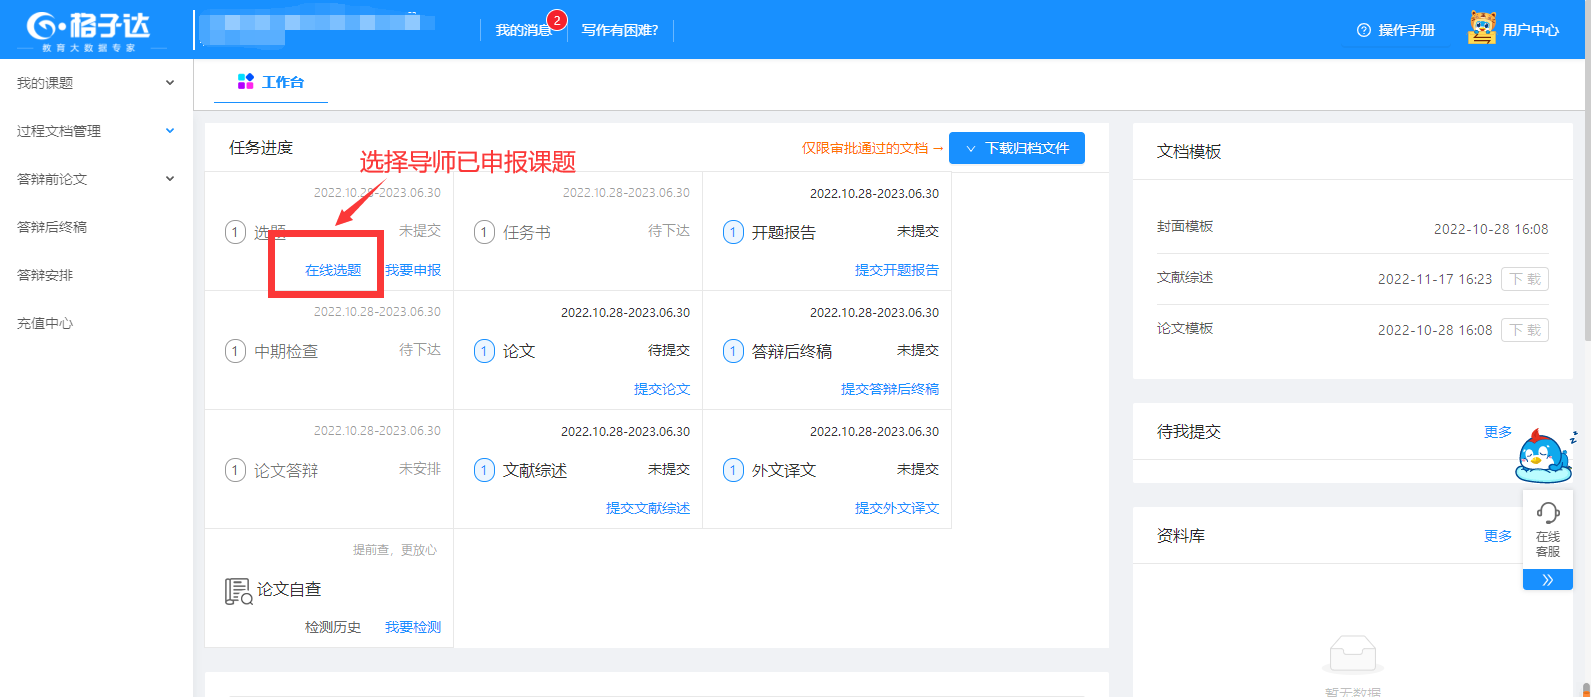Screen dimensions: 1591x697
Task: Click 我要检测 under 论文自查
Action: point(412,627)
